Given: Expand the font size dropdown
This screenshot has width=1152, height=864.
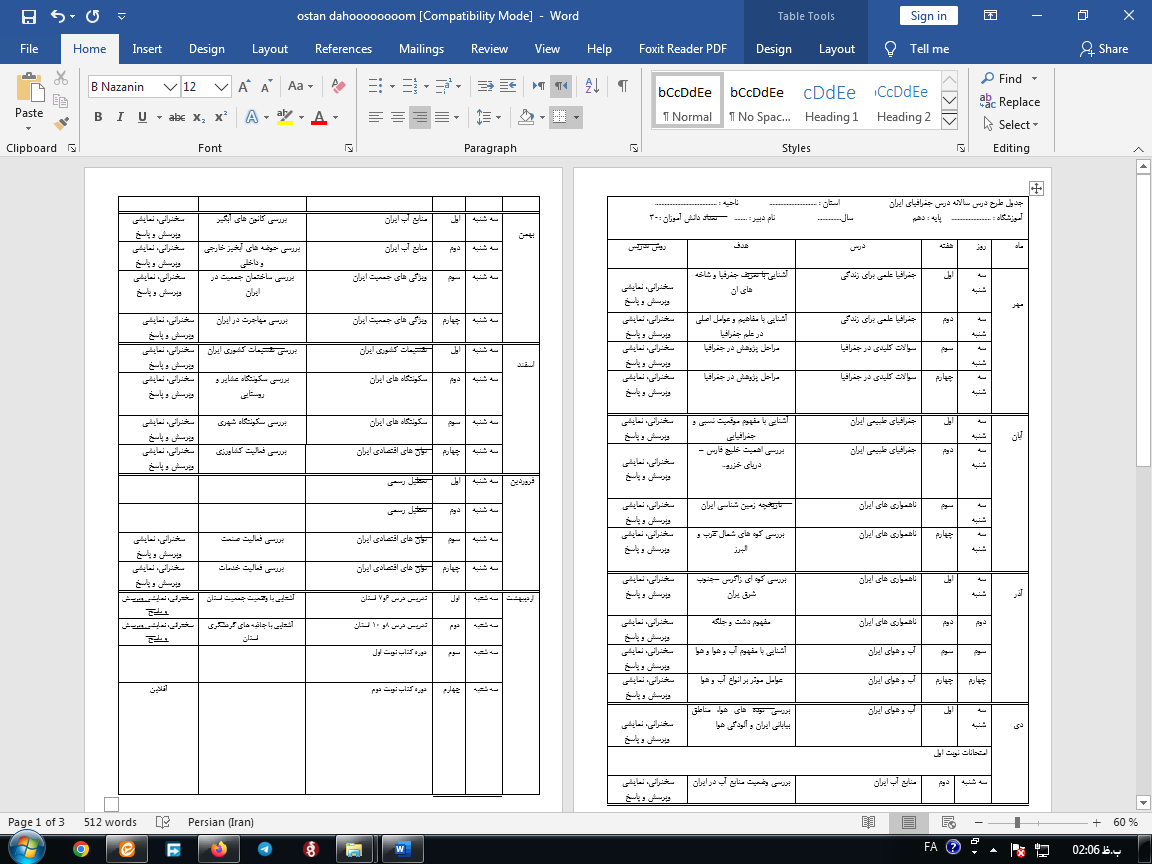Looking at the screenshot, I should coord(222,87).
